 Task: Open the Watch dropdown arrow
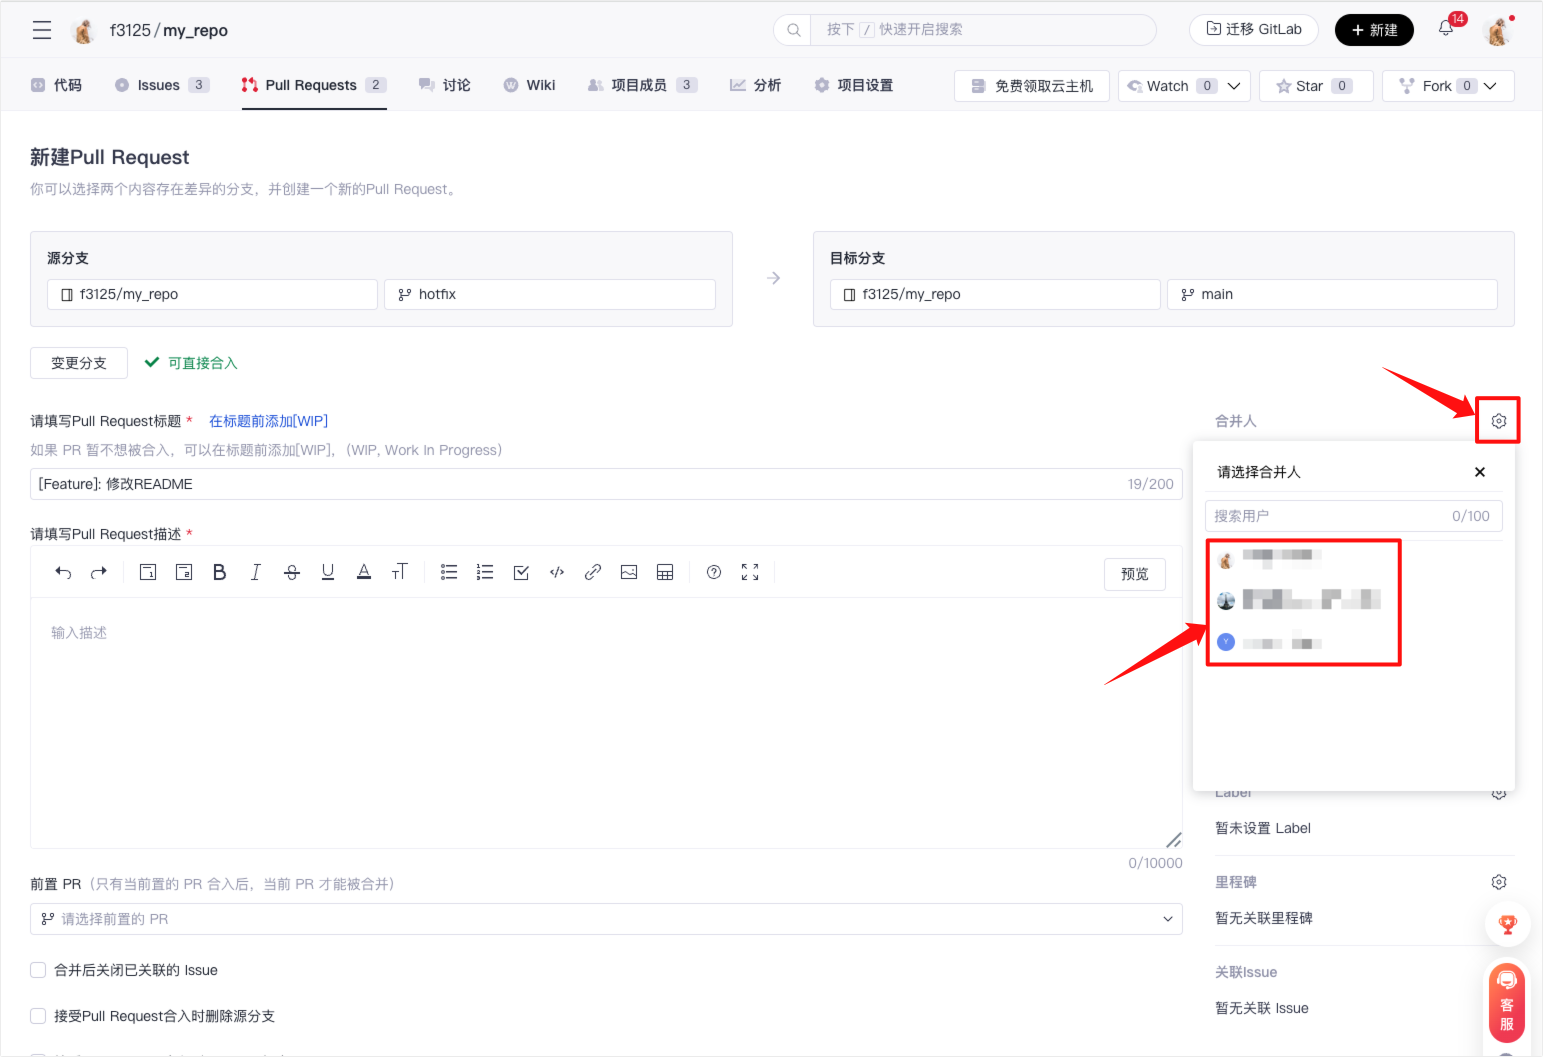tap(1234, 86)
